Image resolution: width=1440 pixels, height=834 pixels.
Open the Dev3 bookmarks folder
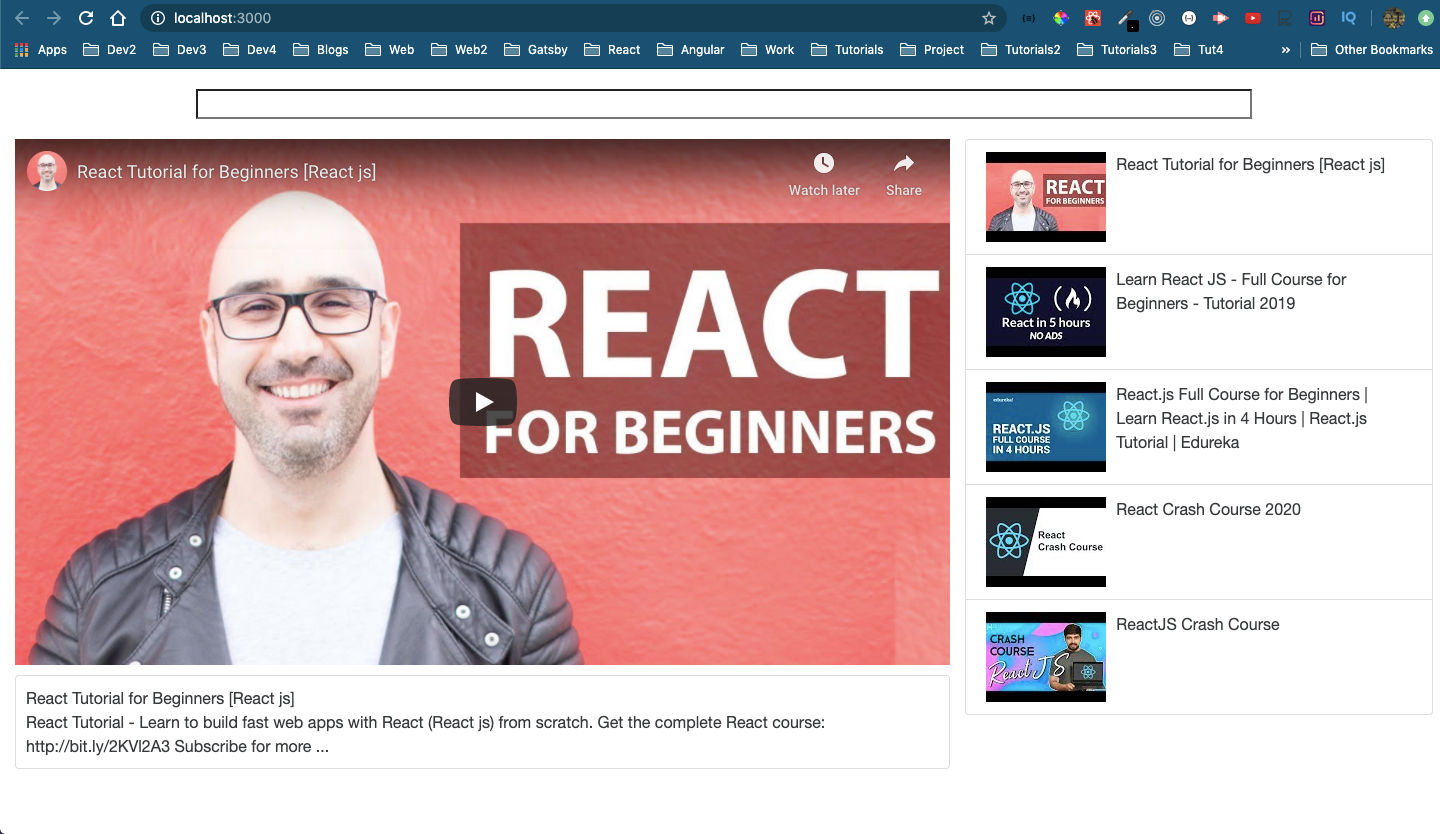tap(180, 49)
